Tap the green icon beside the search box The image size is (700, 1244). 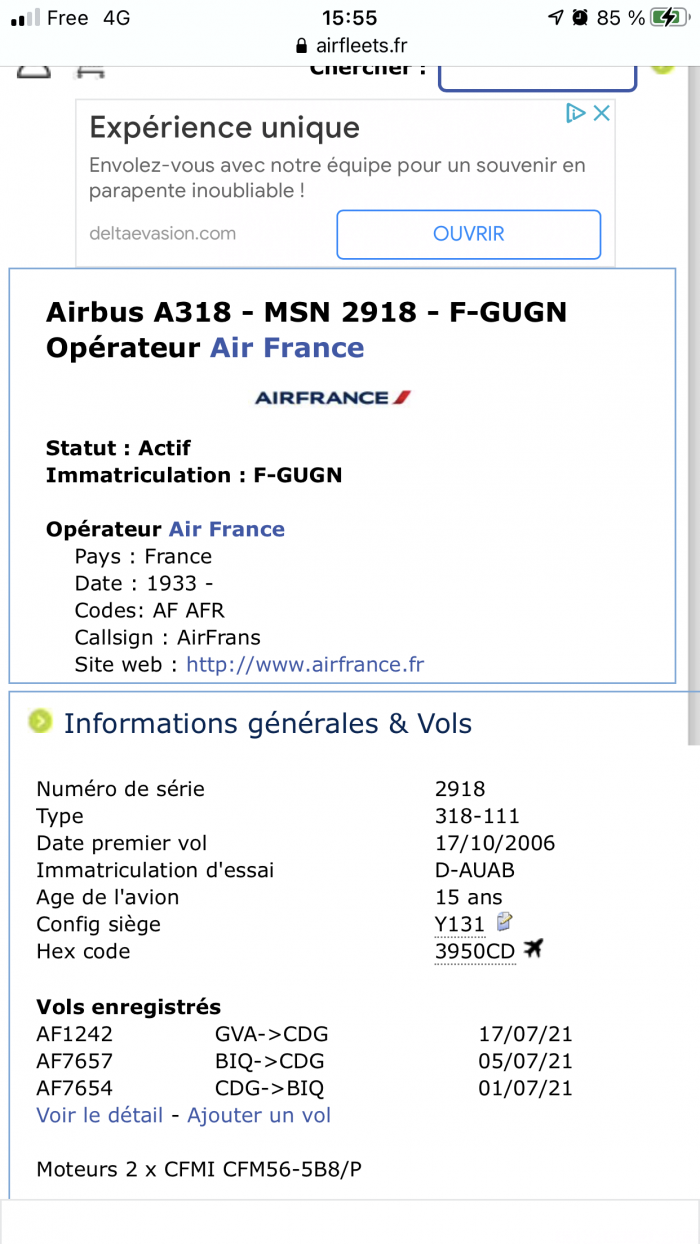661,66
